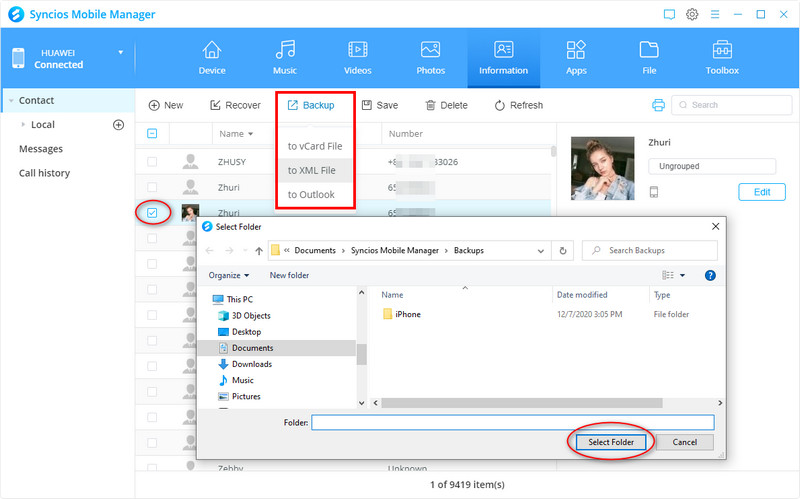Click the Select Folder button
Viewport: 800px width, 499px height.
[611, 442]
